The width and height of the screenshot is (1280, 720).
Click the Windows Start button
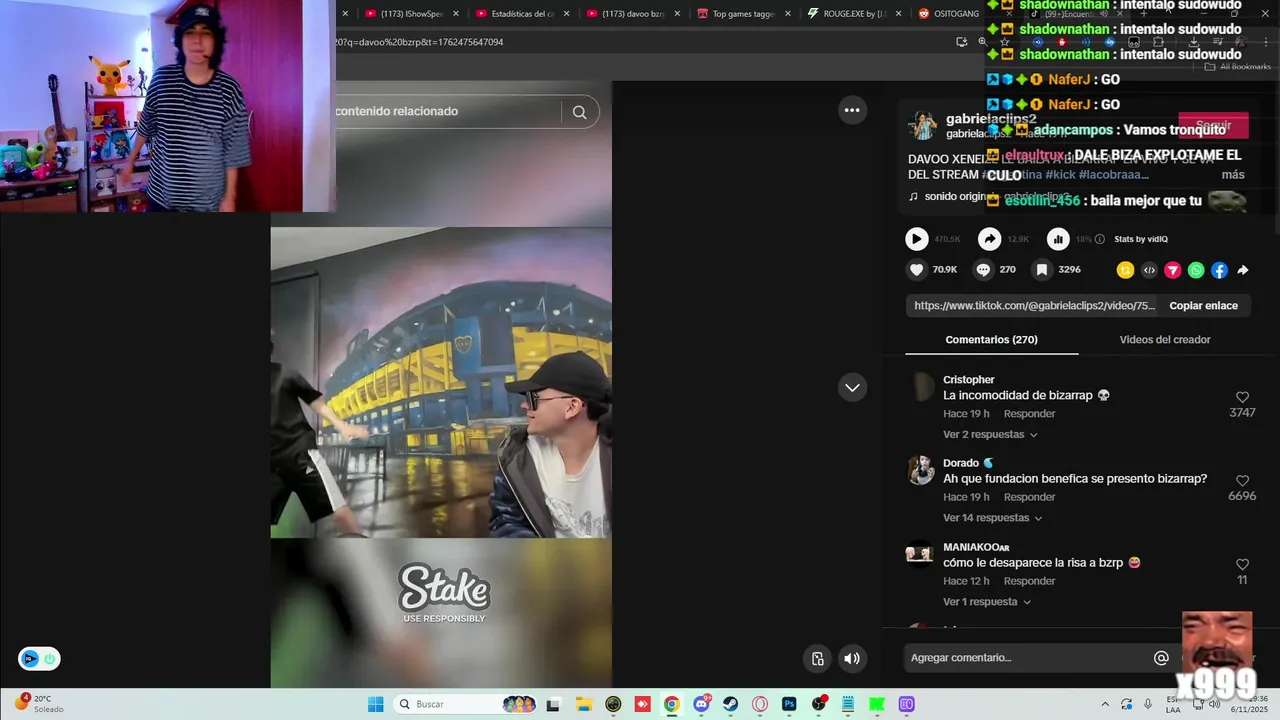376,704
